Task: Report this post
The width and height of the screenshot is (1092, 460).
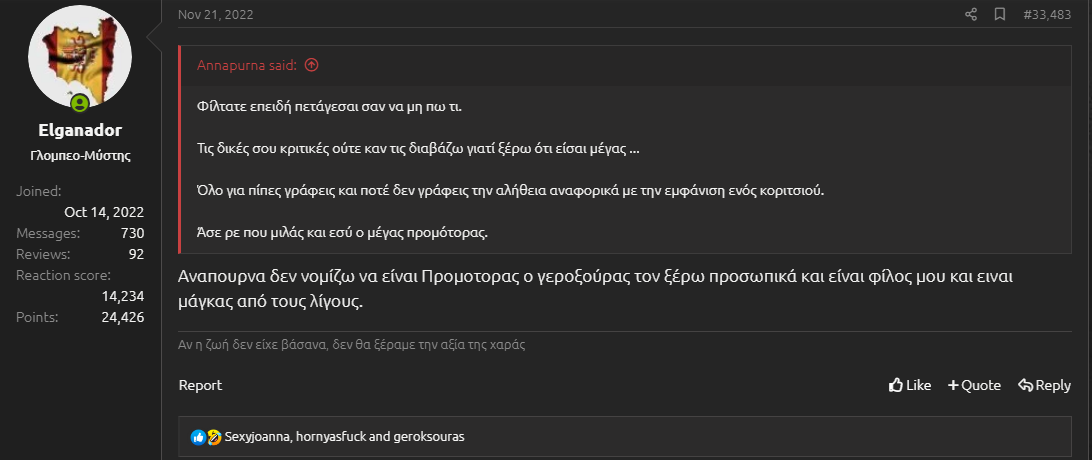Action: click(200, 385)
